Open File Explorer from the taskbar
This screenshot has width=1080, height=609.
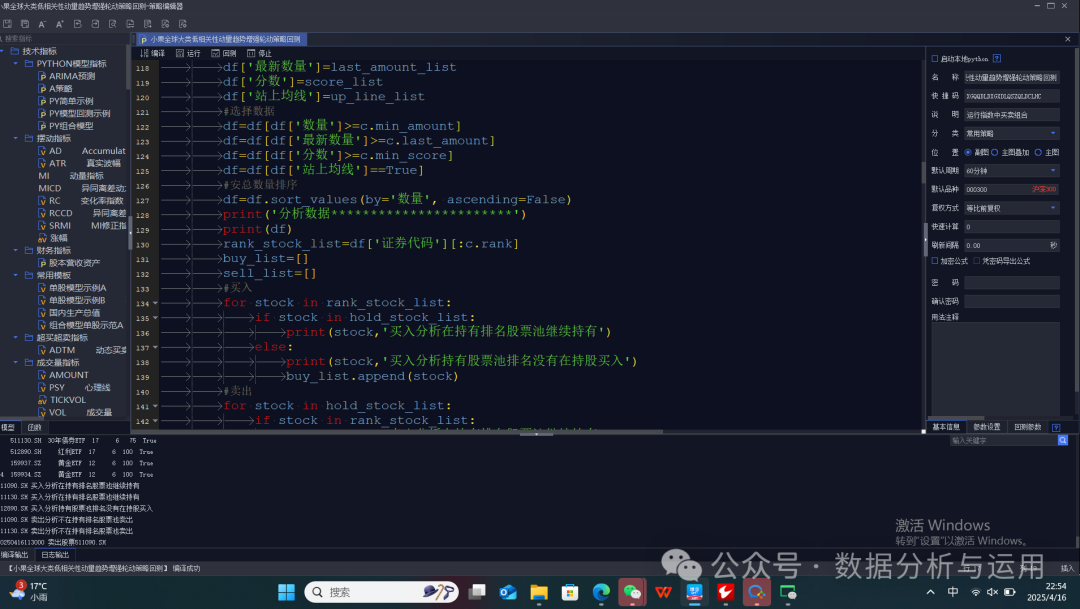coord(539,592)
